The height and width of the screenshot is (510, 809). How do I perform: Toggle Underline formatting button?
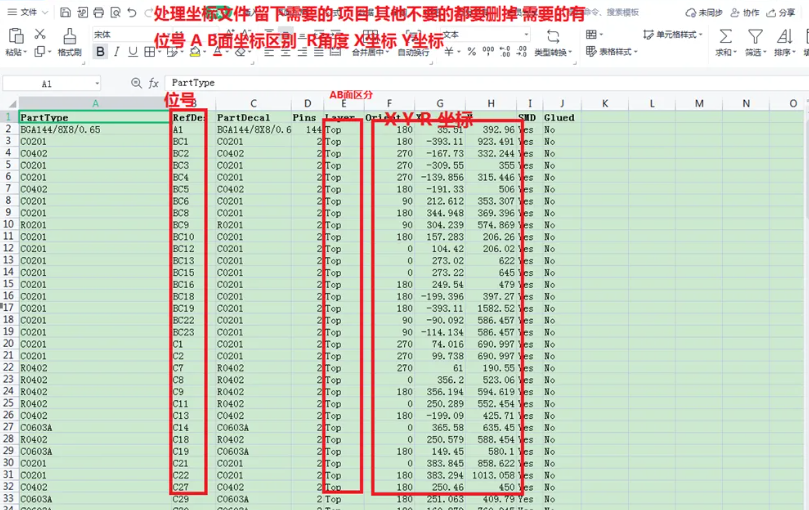(133, 52)
